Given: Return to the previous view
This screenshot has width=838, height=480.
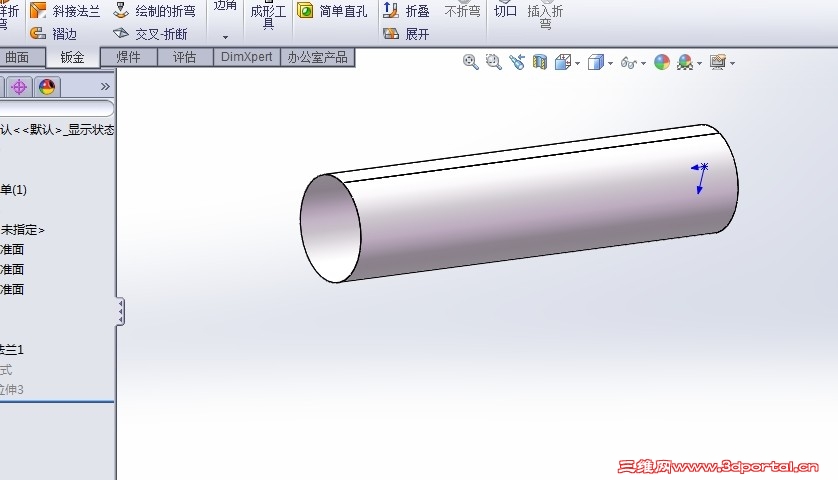Looking at the screenshot, I should pyautogui.click(x=517, y=62).
